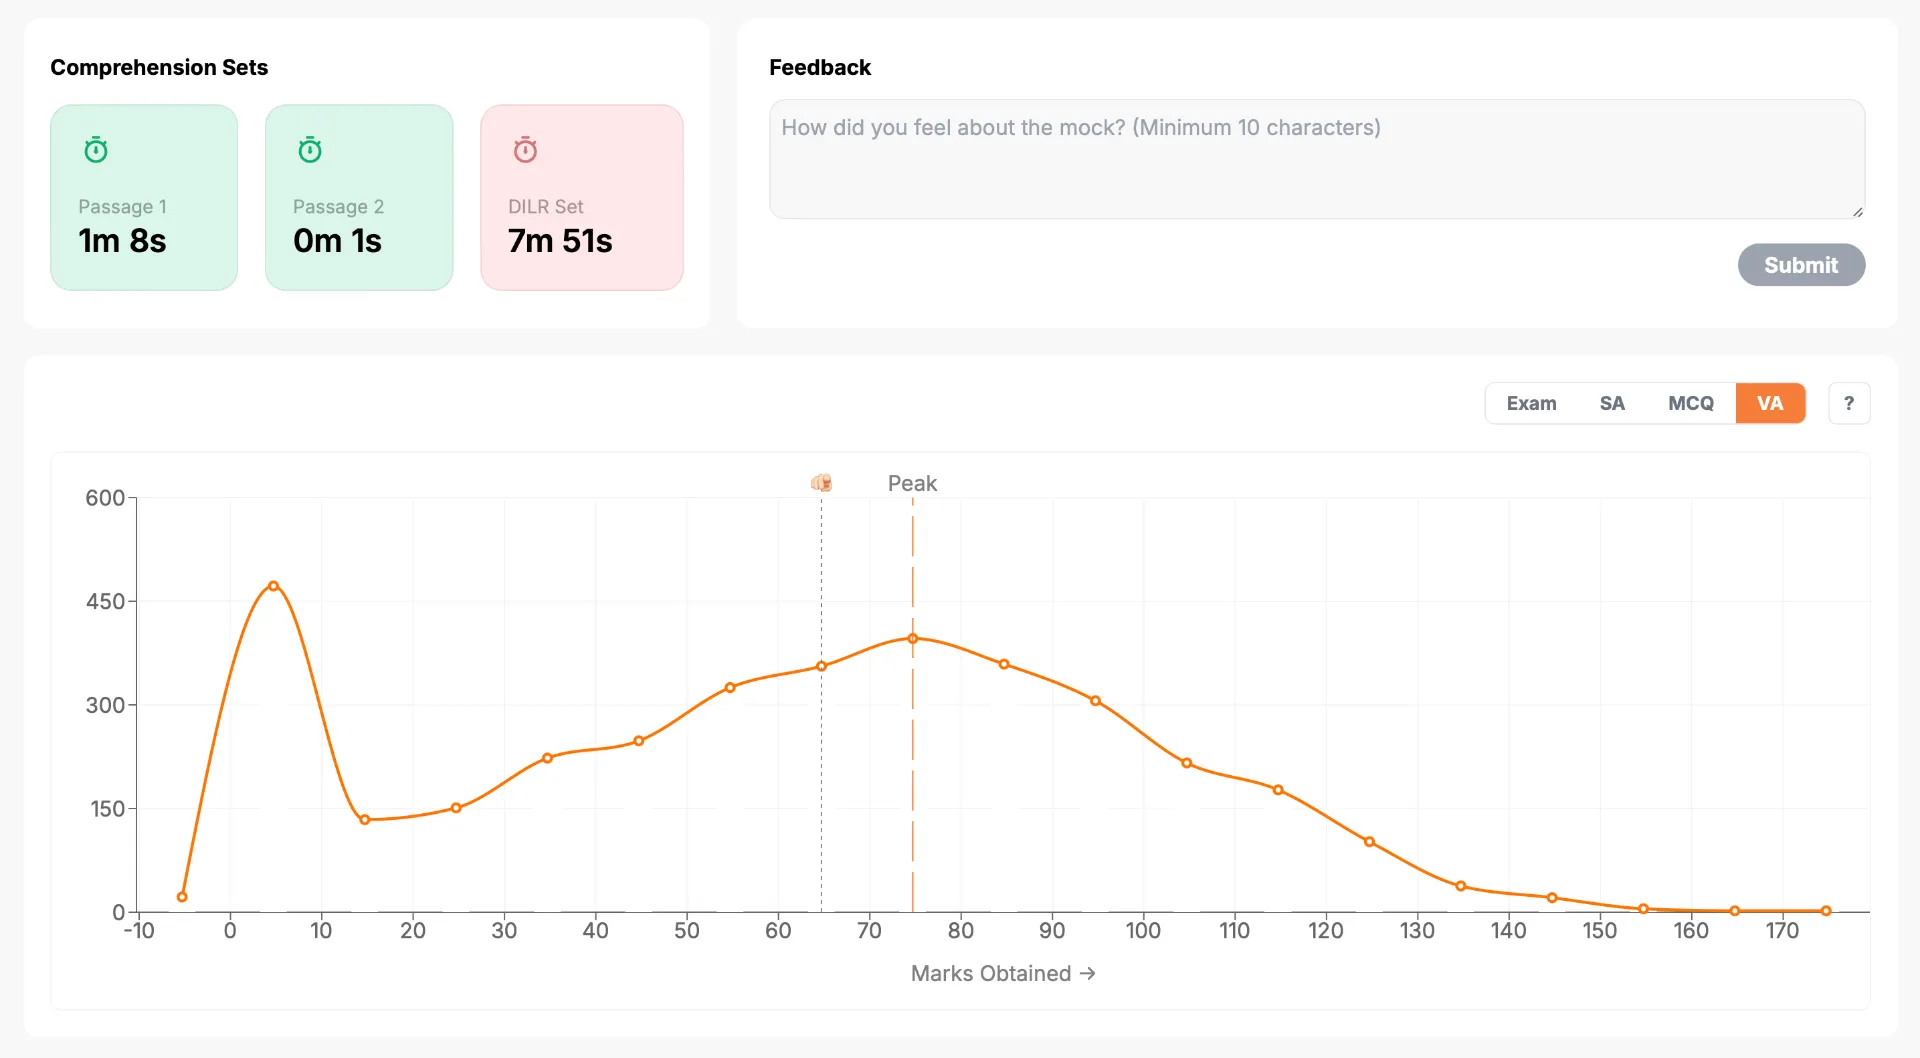Select the VA tab

pyautogui.click(x=1770, y=403)
